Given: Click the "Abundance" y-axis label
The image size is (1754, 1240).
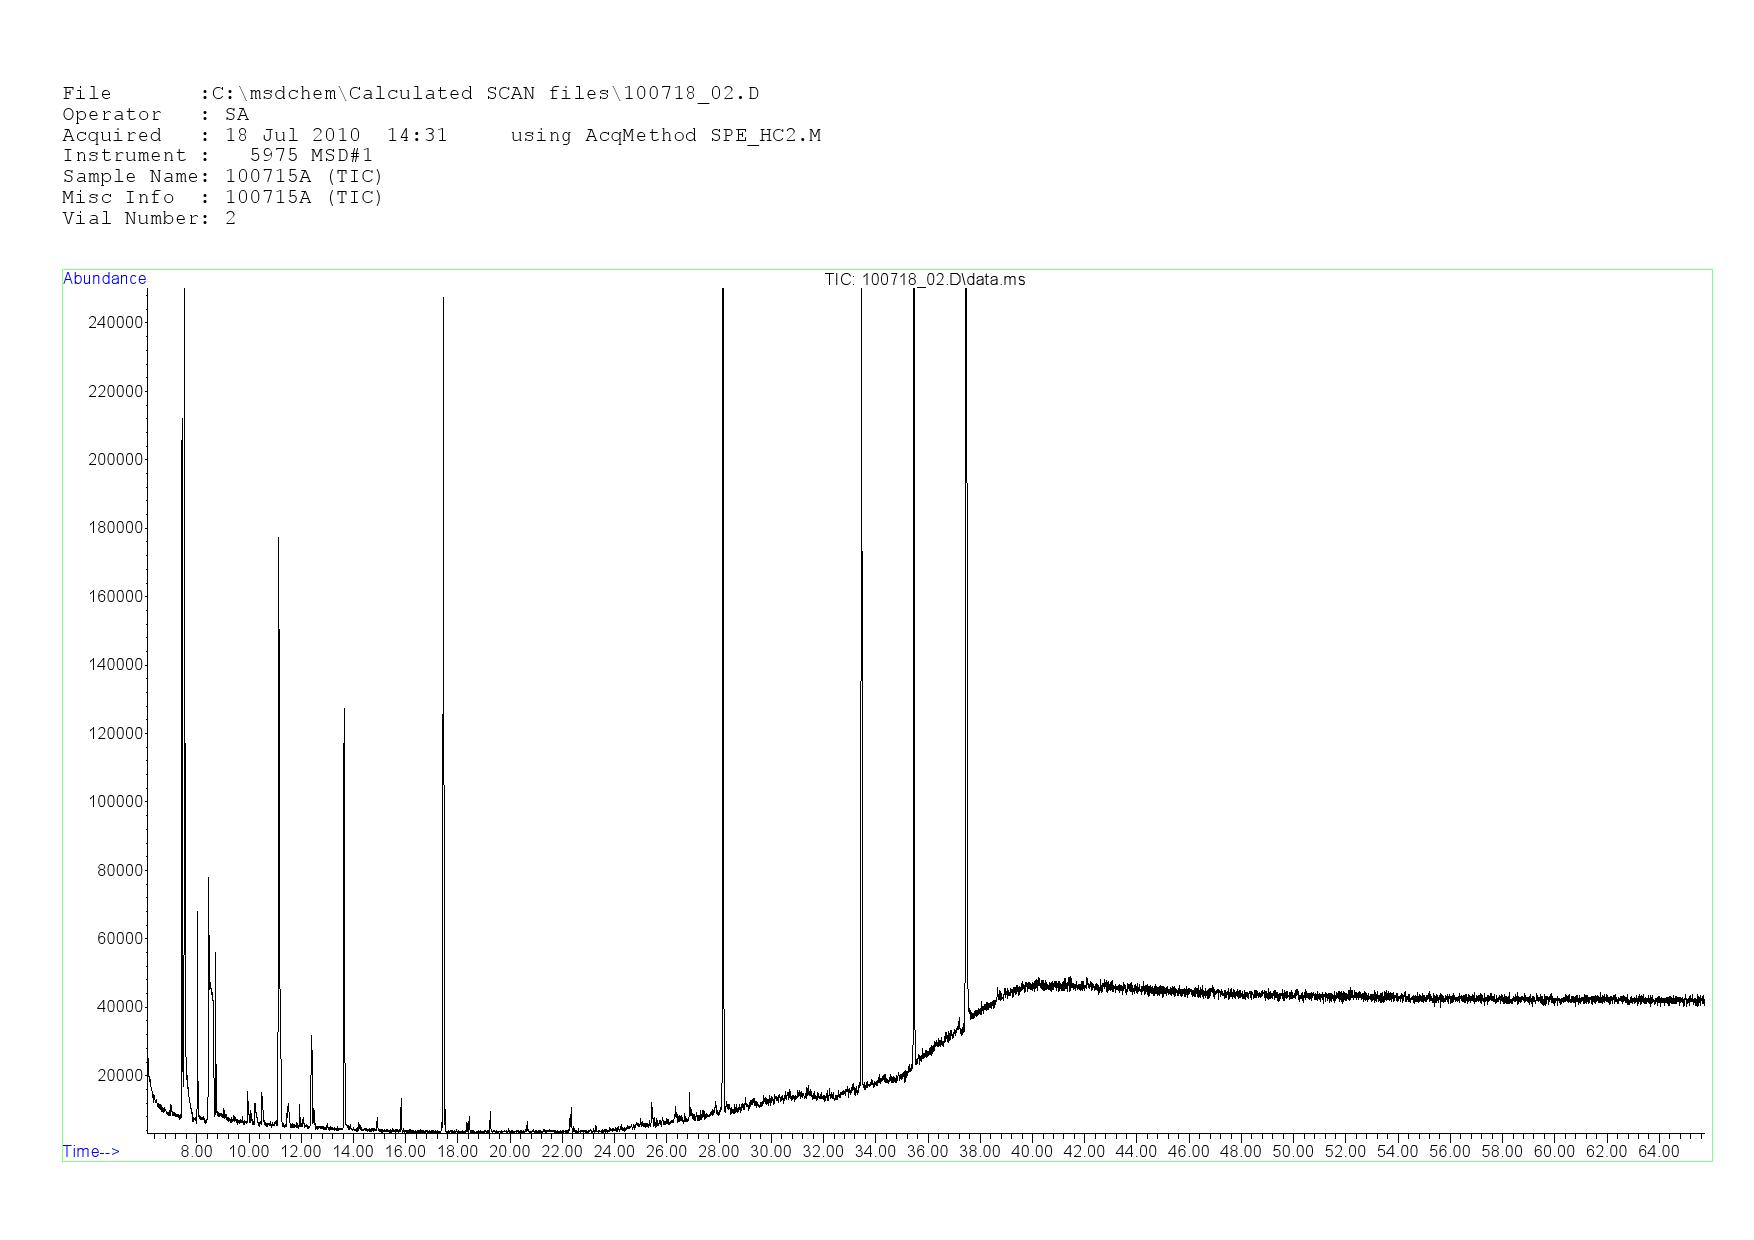Looking at the screenshot, I should coord(104,279).
